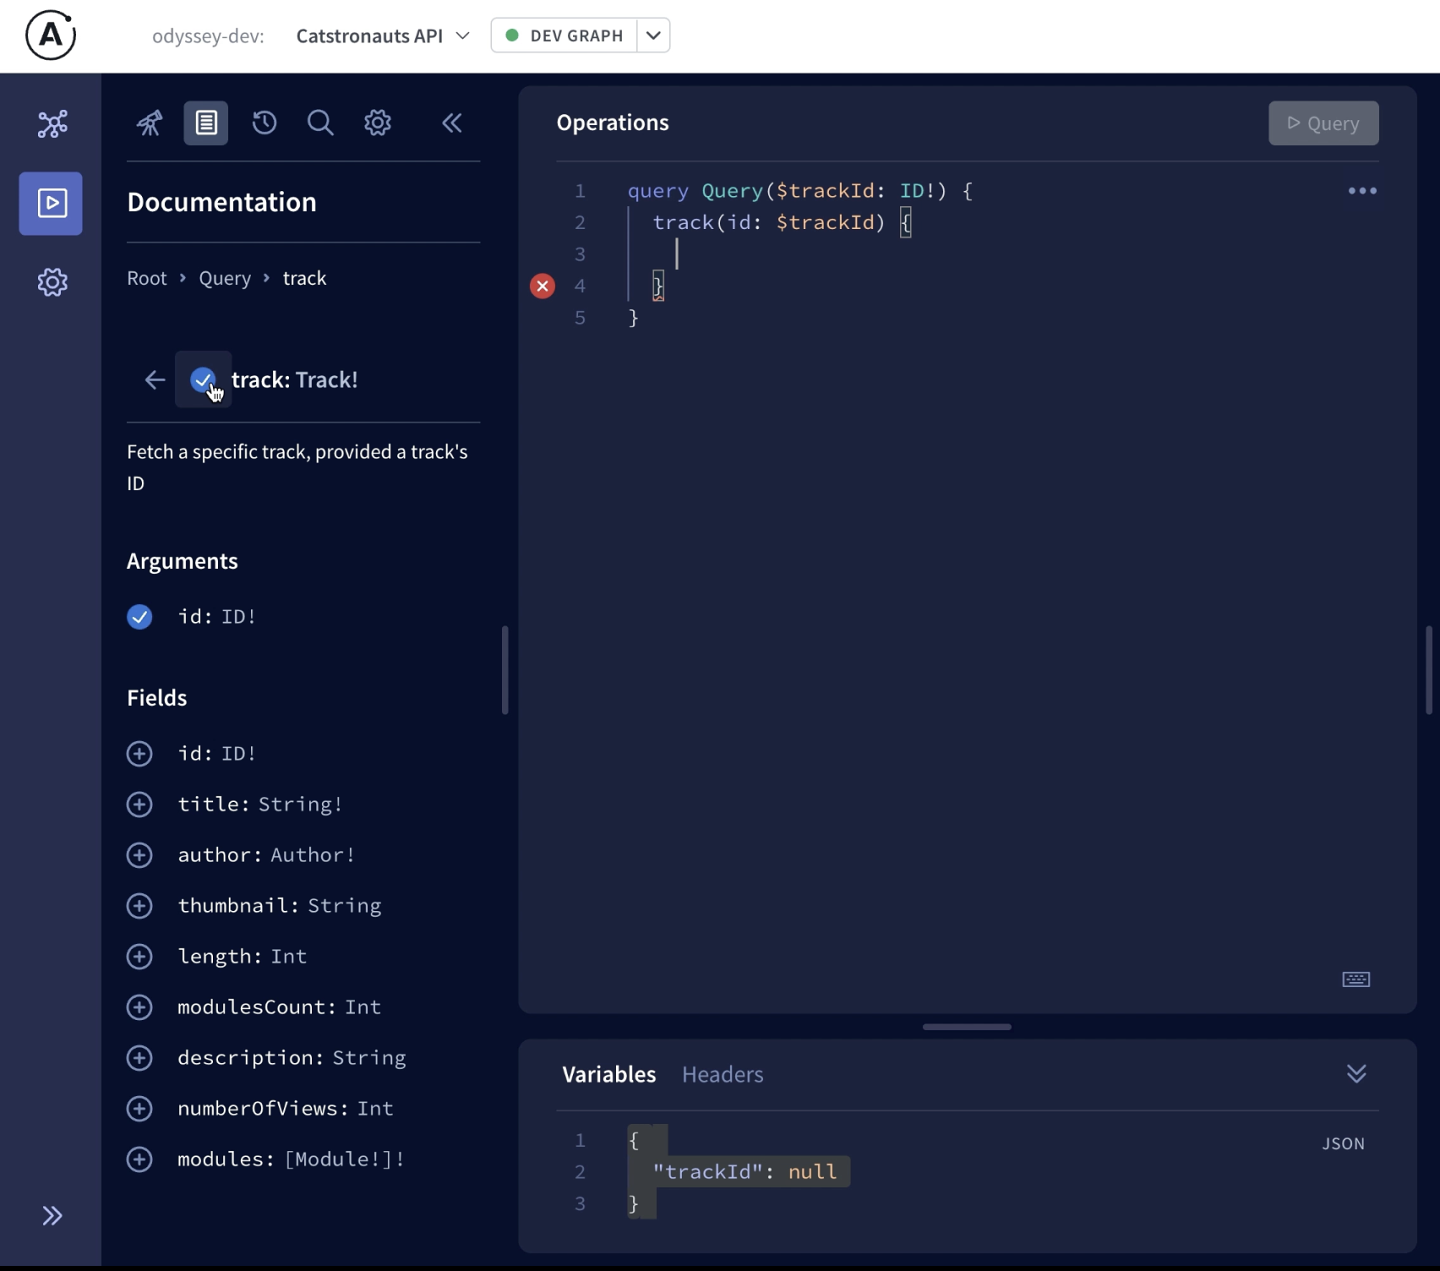This screenshot has height=1271, width=1440.
Task: Click the JSON label in variables
Action: pyautogui.click(x=1343, y=1144)
